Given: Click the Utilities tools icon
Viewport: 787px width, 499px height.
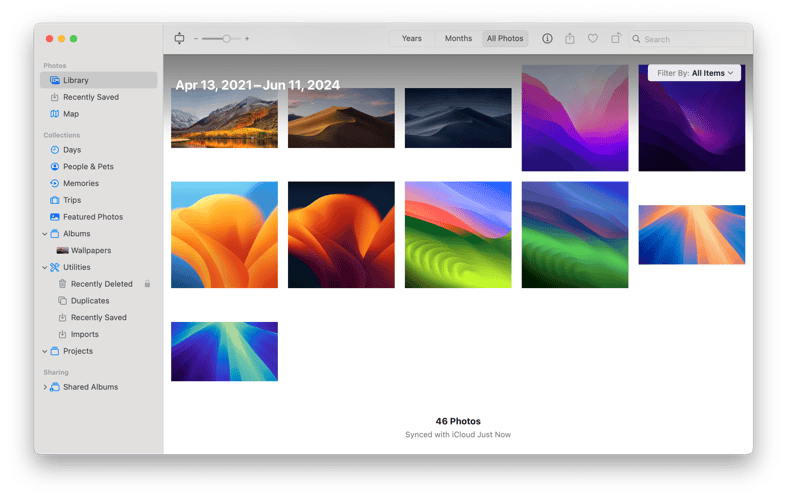Looking at the screenshot, I should (x=55, y=267).
